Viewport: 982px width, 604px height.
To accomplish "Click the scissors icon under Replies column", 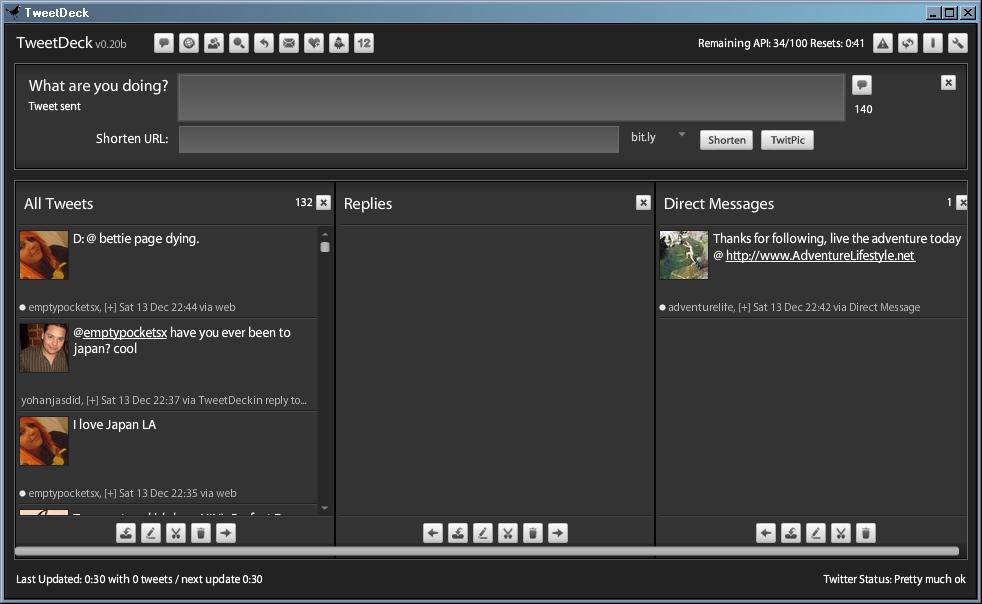I will pos(508,533).
